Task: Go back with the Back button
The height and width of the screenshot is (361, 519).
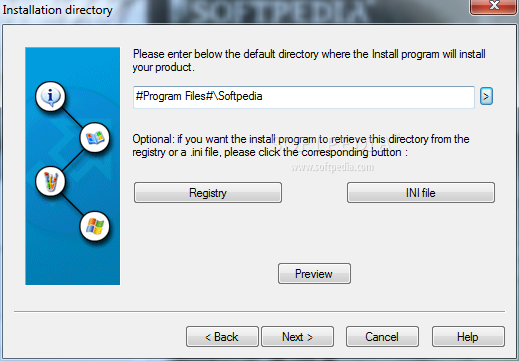Action: coord(222,336)
